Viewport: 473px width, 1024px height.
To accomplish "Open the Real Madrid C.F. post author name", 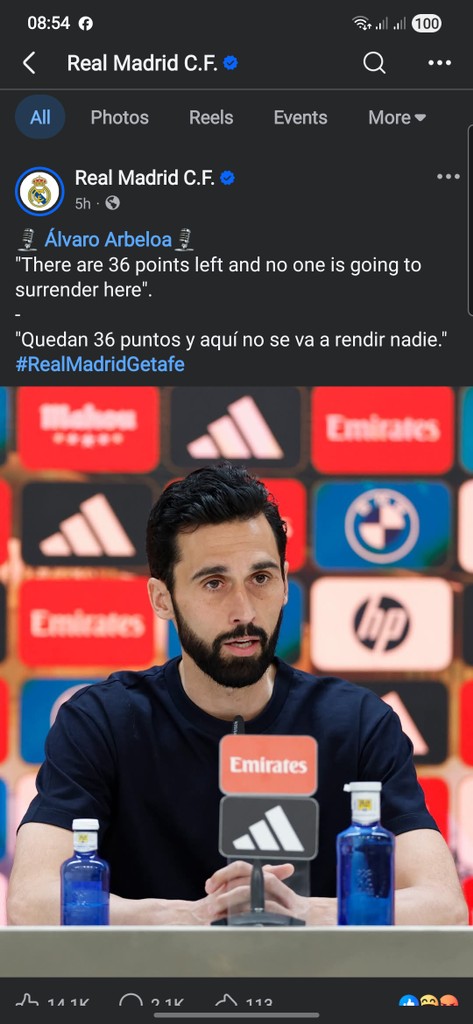I will pos(145,178).
